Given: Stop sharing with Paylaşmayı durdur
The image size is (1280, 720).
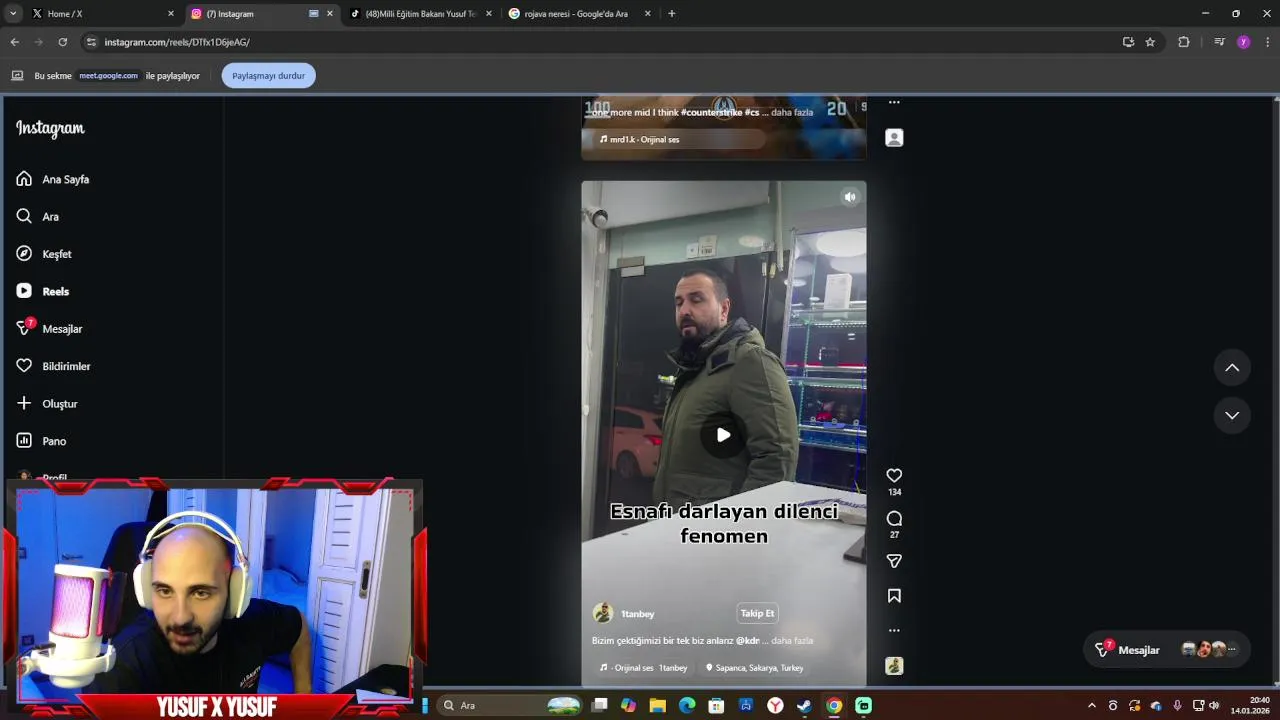Looking at the screenshot, I should click(268, 76).
